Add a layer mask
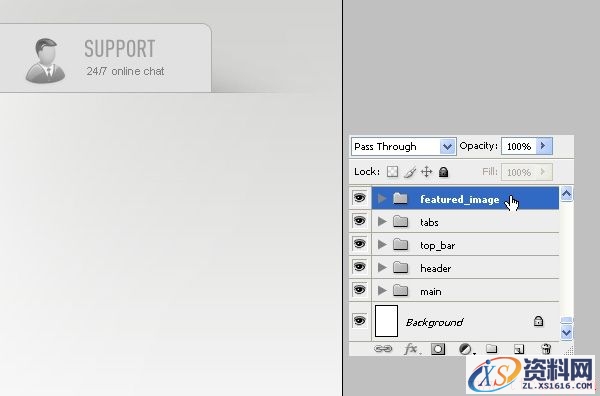This screenshot has height=396, width=600. [x=438, y=349]
